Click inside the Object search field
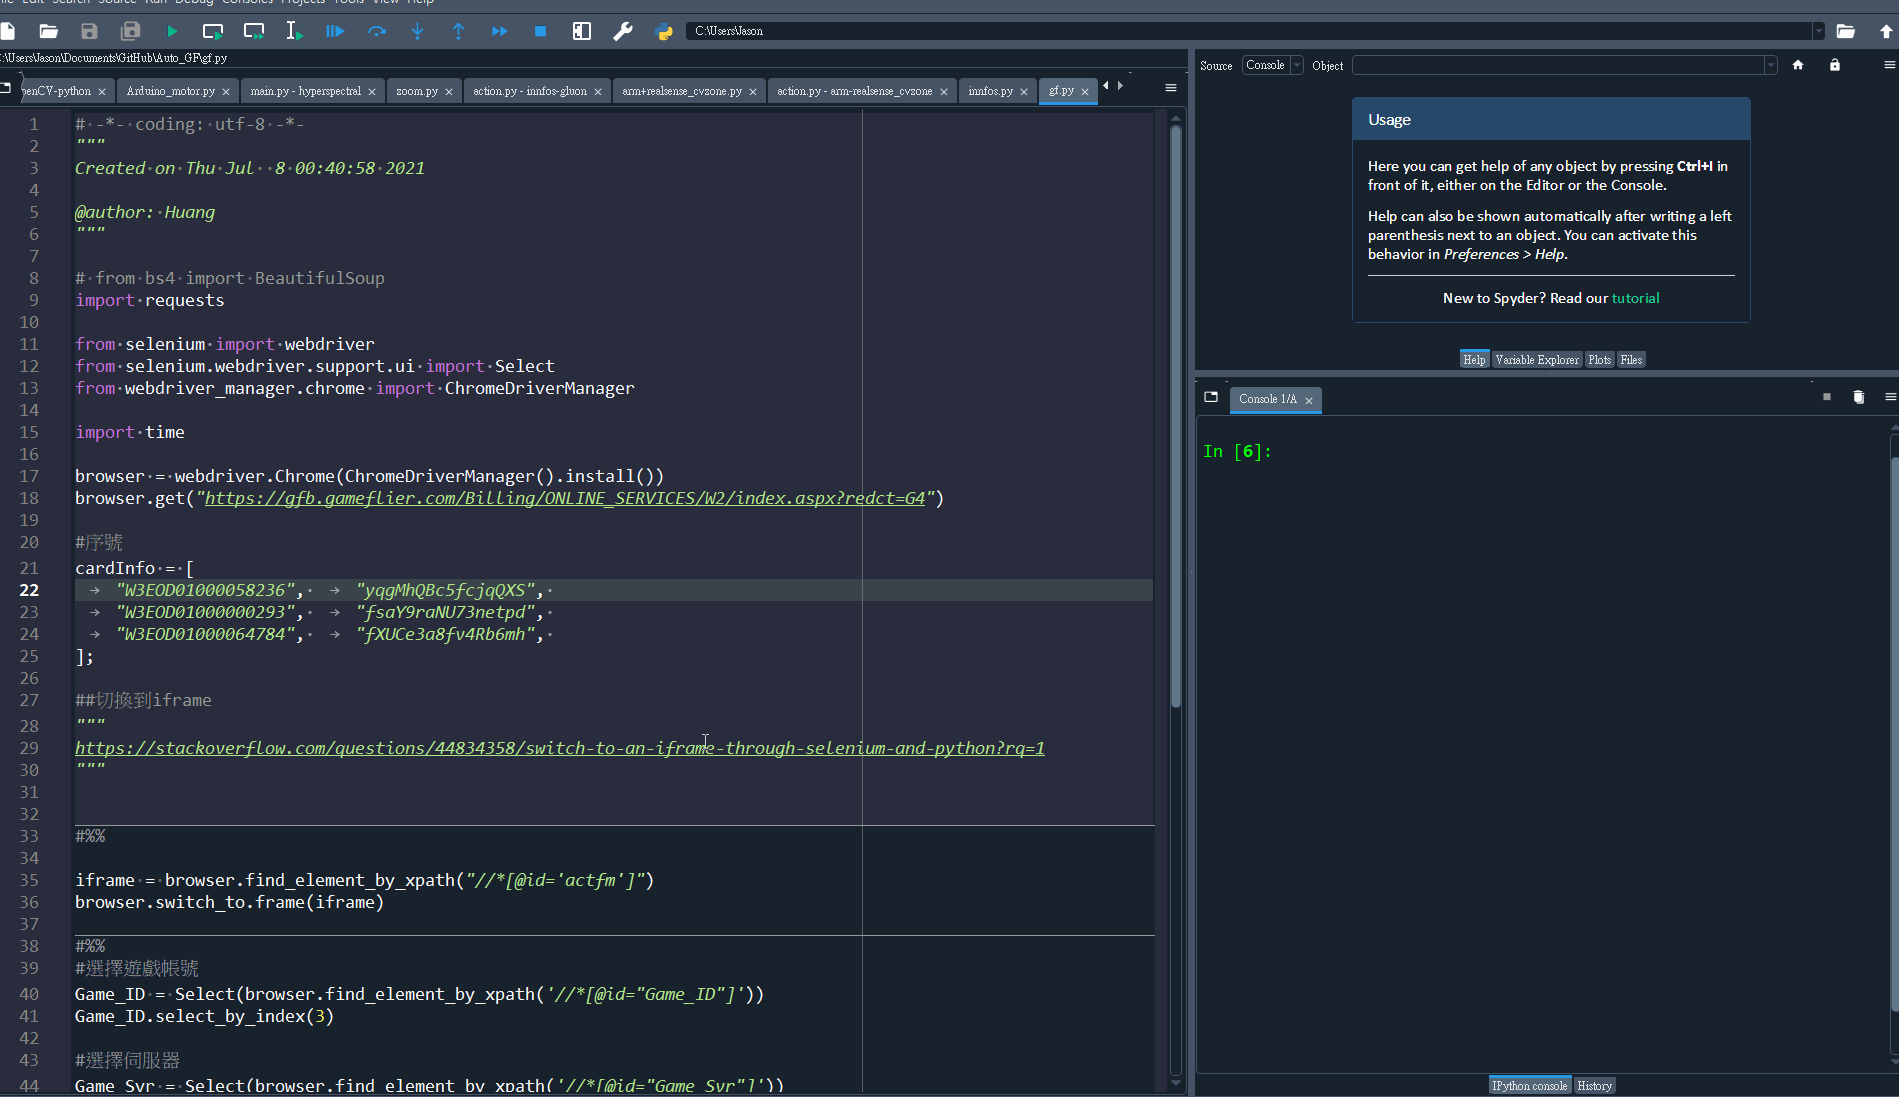The width and height of the screenshot is (1899, 1097). pos(1560,64)
